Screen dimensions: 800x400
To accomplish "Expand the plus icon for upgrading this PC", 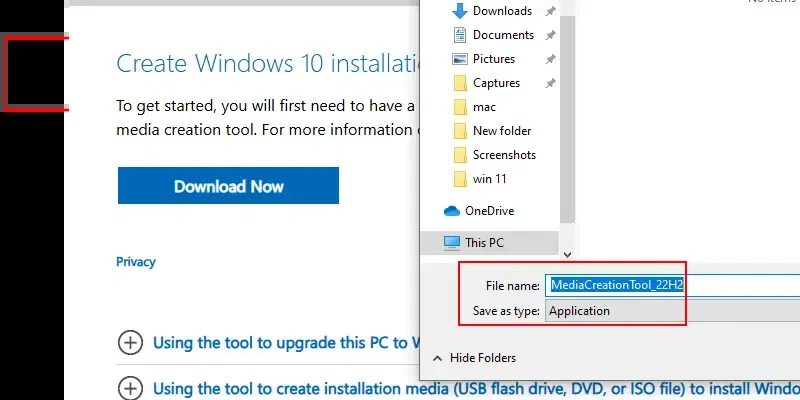I will [130, 343].
